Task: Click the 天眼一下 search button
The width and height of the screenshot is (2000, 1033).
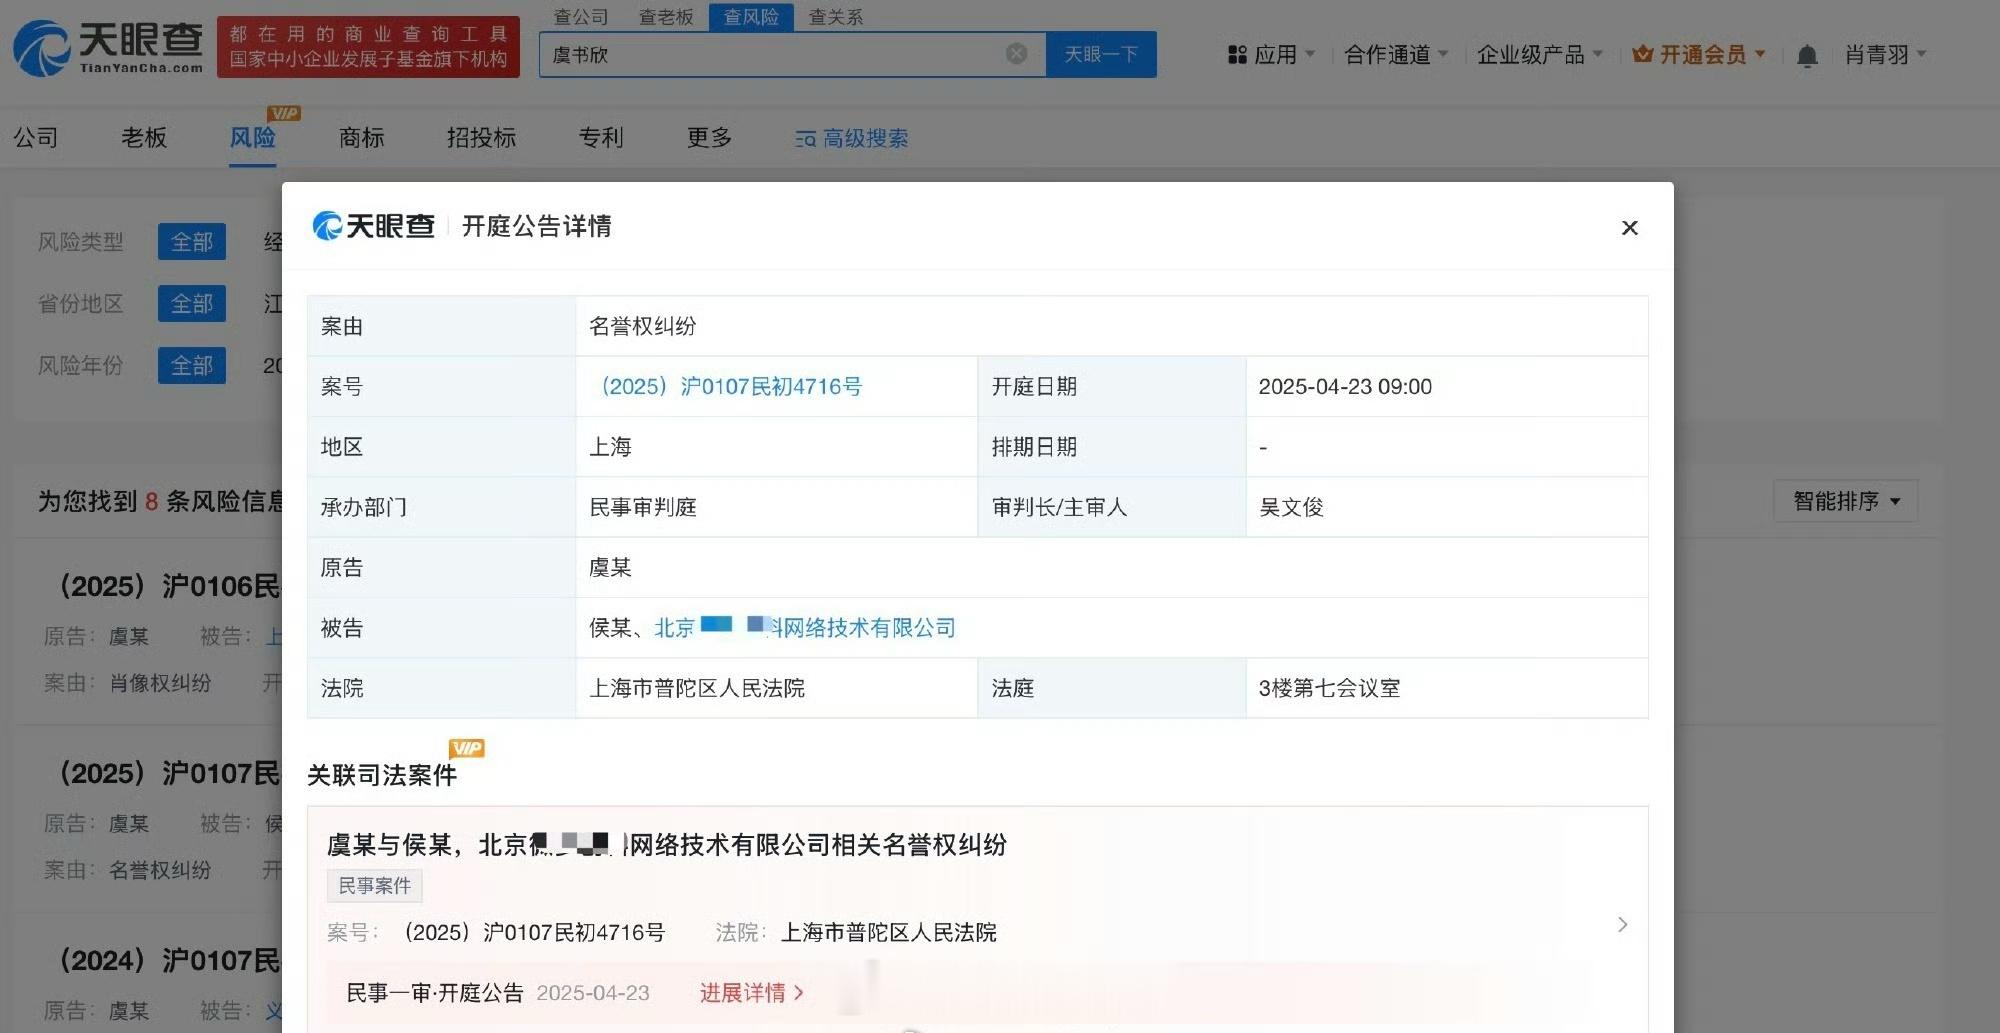Action: [1101, 54]
